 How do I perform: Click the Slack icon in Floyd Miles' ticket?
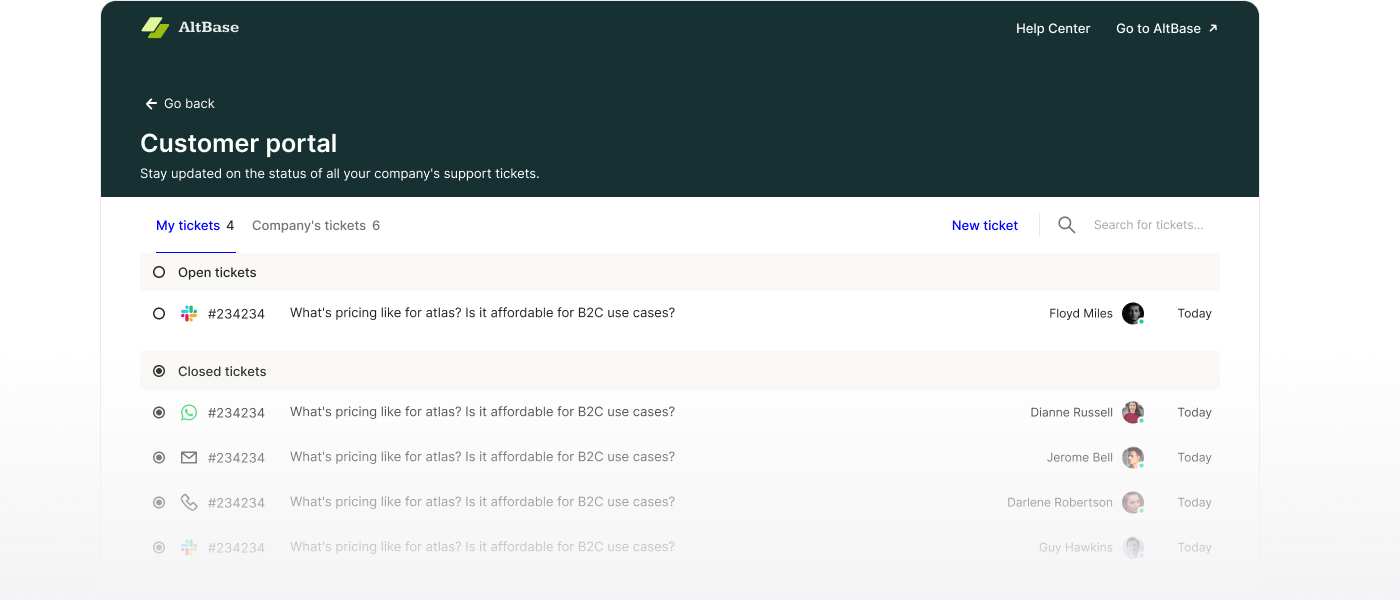point(189,313)
